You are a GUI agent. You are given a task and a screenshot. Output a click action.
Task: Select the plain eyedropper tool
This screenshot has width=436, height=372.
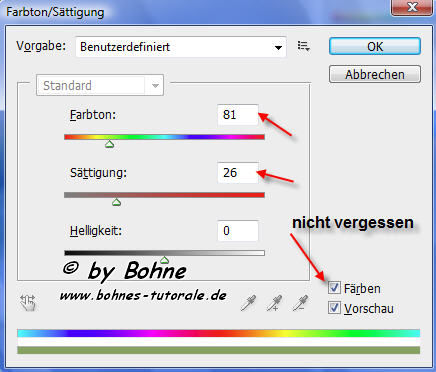248,303
